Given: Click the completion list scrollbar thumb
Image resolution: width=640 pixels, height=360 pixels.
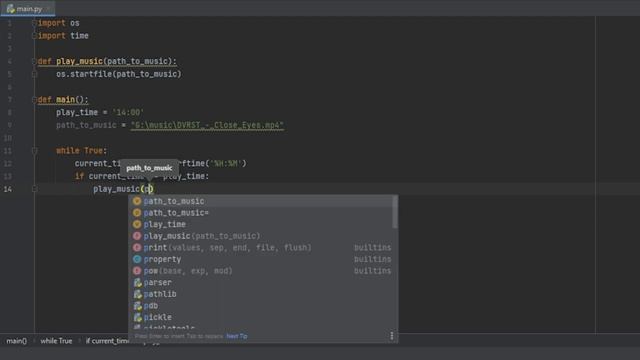Looking at the screenshot, I should point(395,212).
